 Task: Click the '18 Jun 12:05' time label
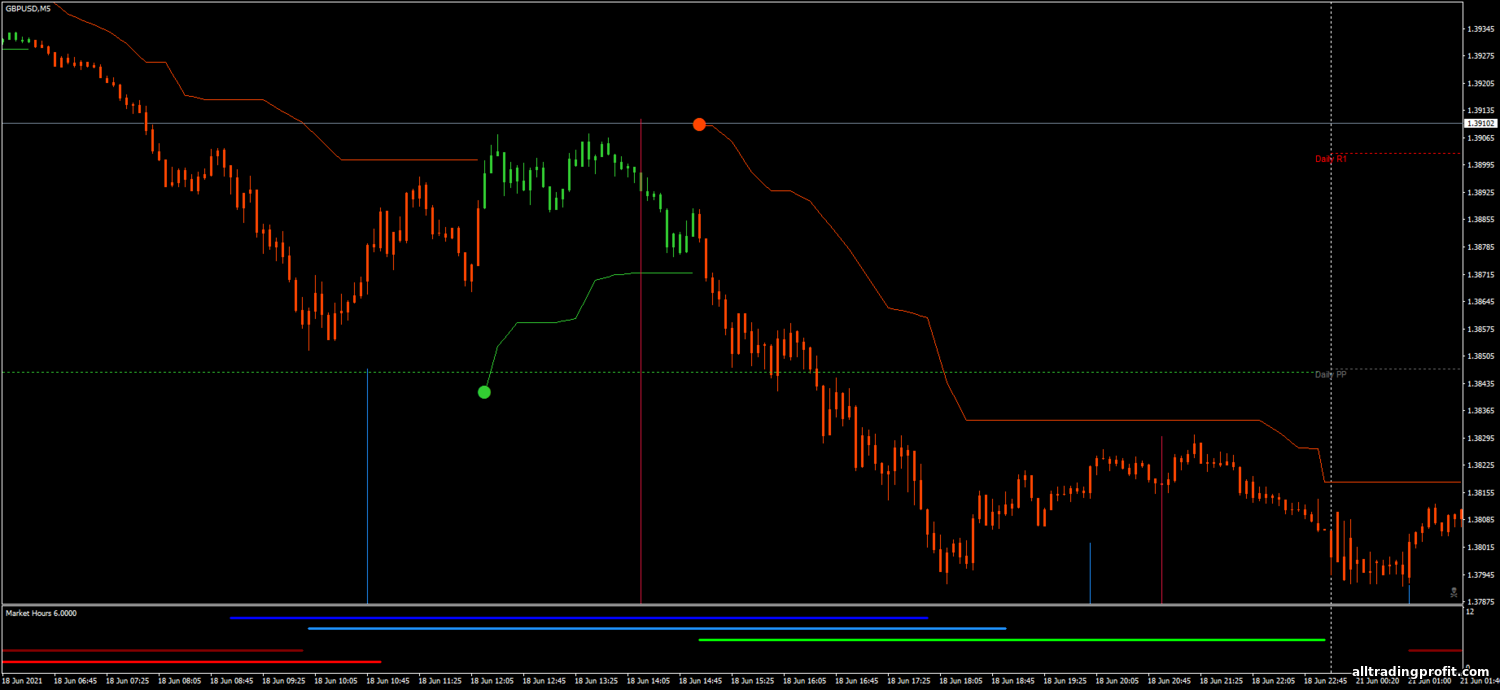coord(492,681)
